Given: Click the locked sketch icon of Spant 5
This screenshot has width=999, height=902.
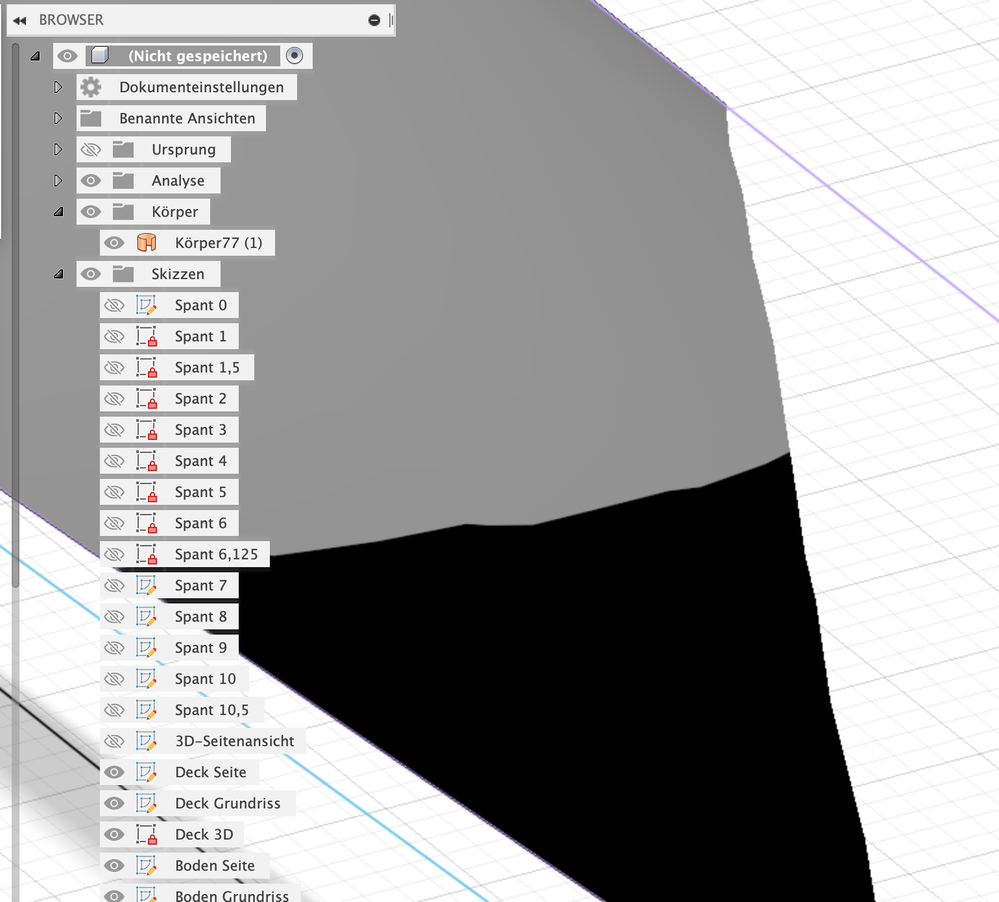Looking at the screenshot, I should point(147,492).
